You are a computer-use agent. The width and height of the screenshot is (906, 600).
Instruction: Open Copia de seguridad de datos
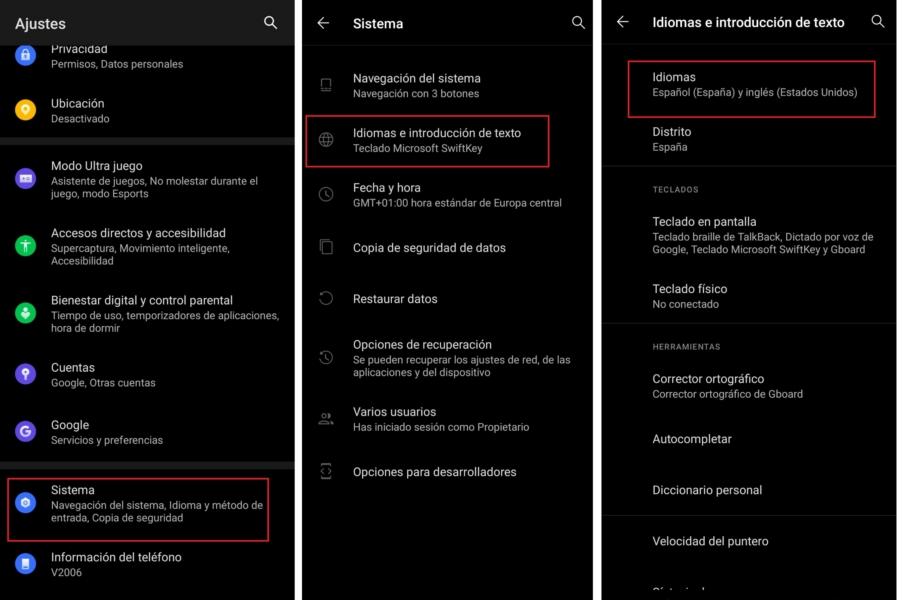[447, 247]
